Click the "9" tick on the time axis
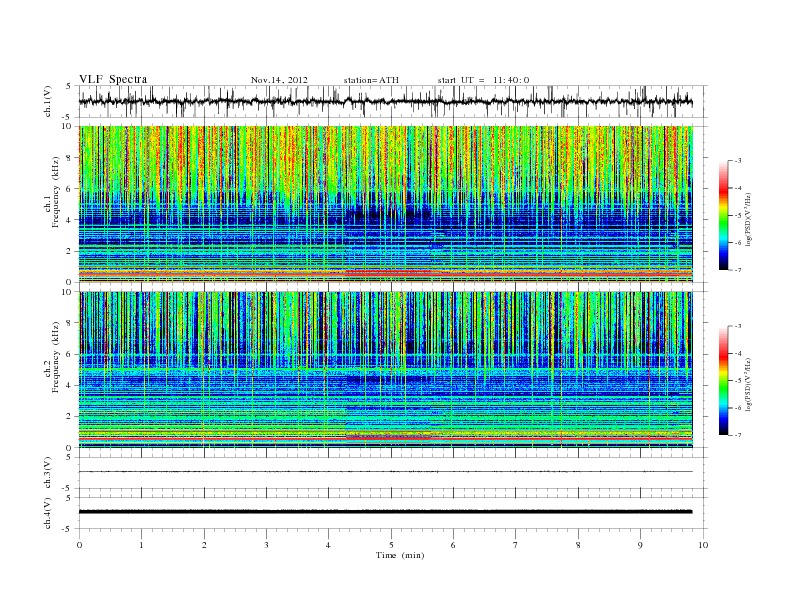The height and width of the screenshot is (612, 792). (x=640, y=545)
